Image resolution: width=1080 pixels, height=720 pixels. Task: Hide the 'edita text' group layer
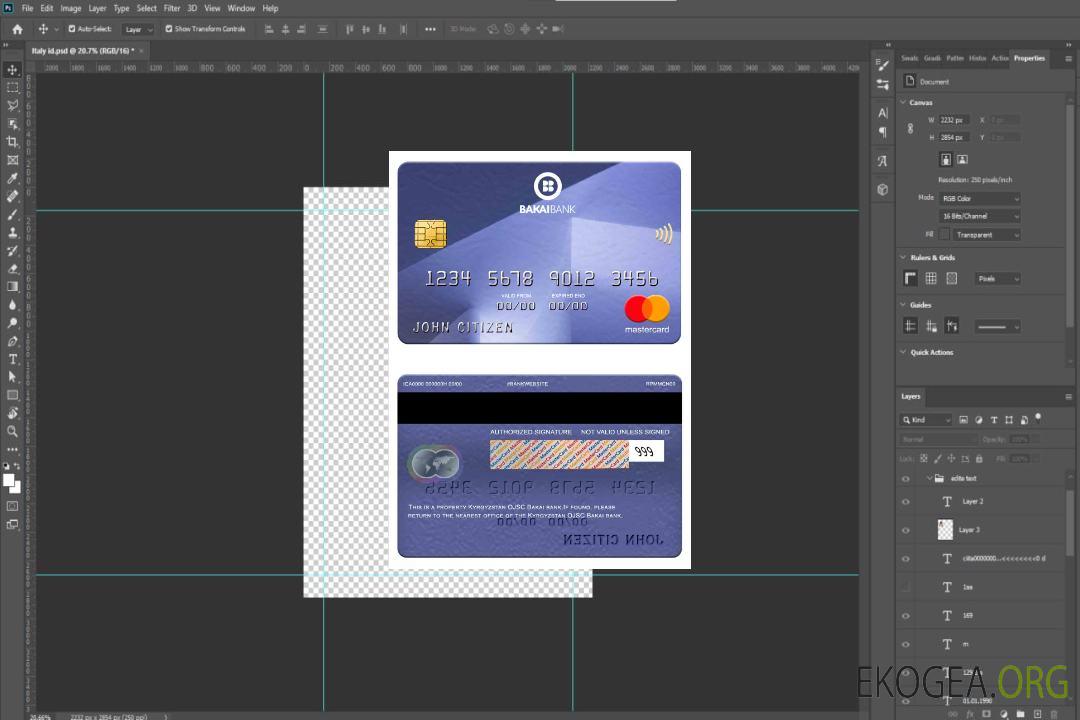[906, 479]
